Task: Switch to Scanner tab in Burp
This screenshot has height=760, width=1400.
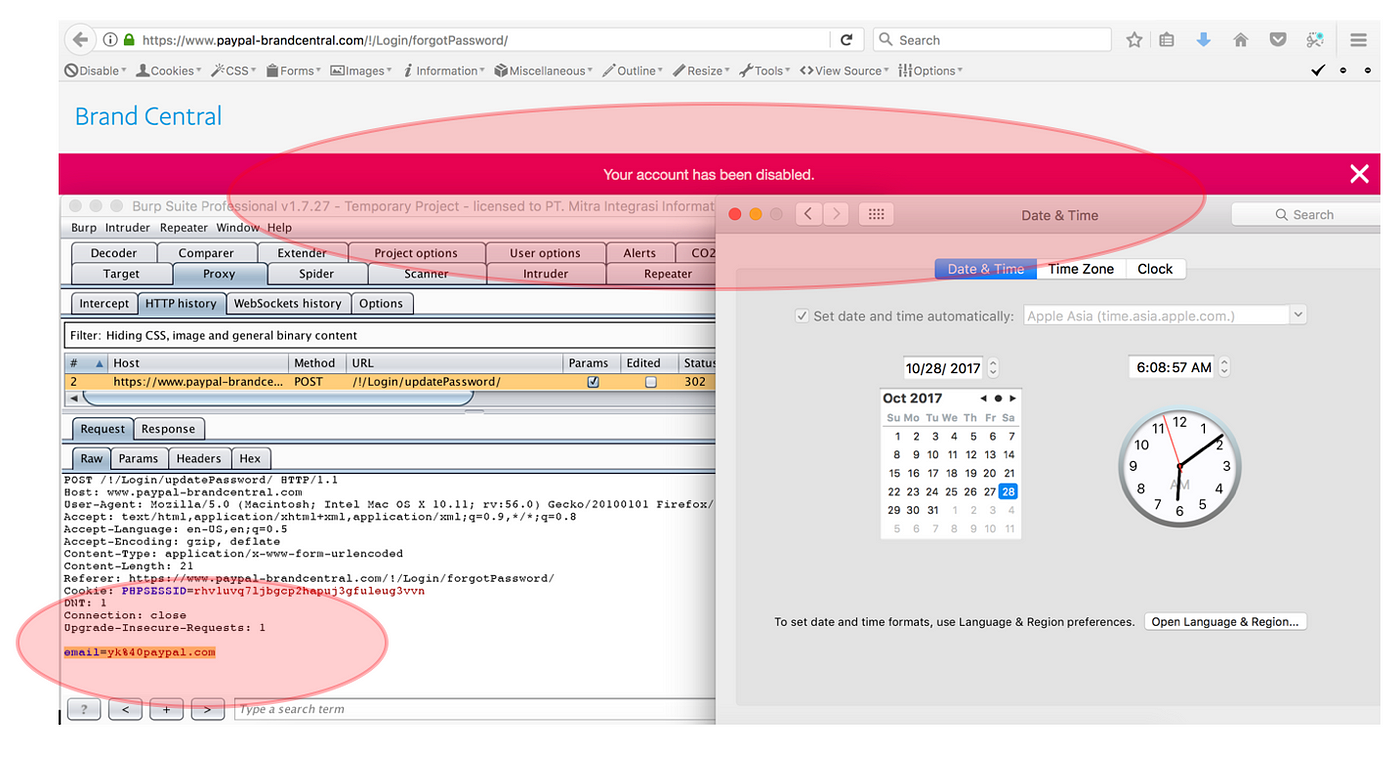Action: point(427,274)
